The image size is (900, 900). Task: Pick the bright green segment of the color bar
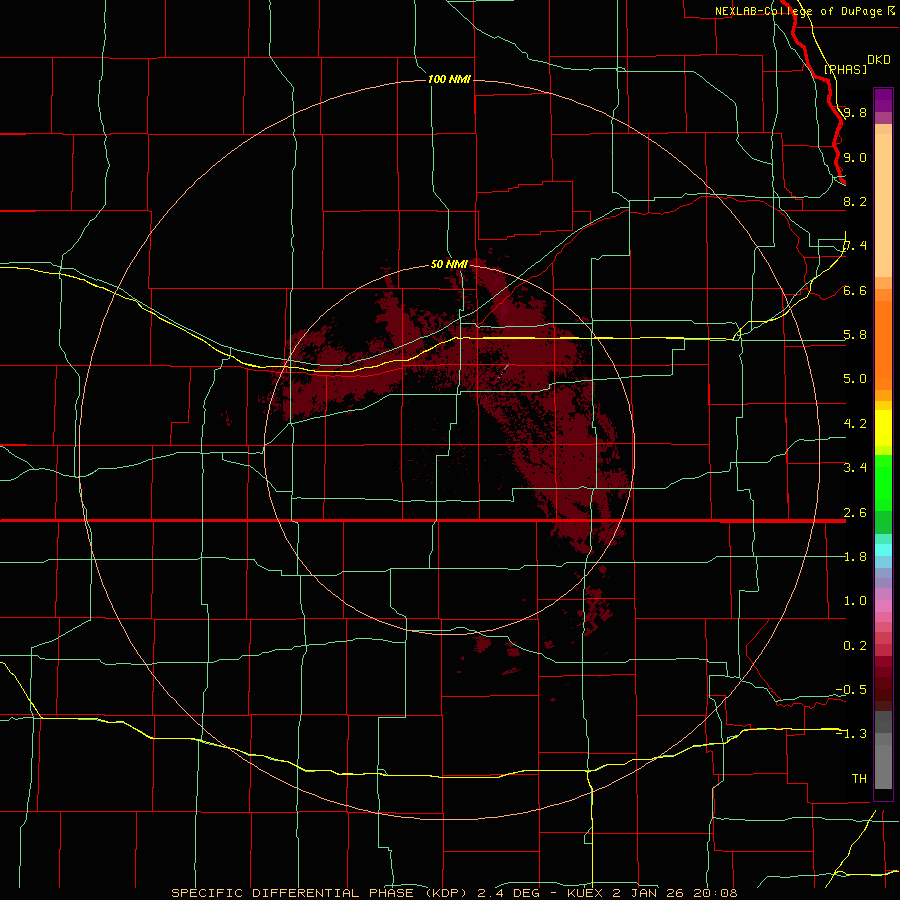(883, 483)
